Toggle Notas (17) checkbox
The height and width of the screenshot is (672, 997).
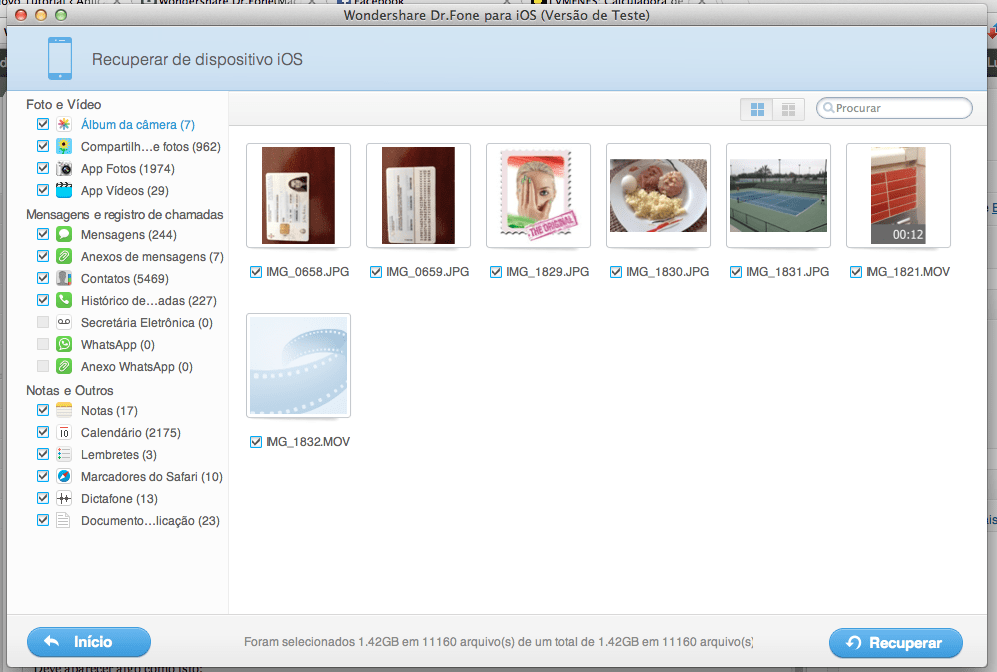coord(43,410)
